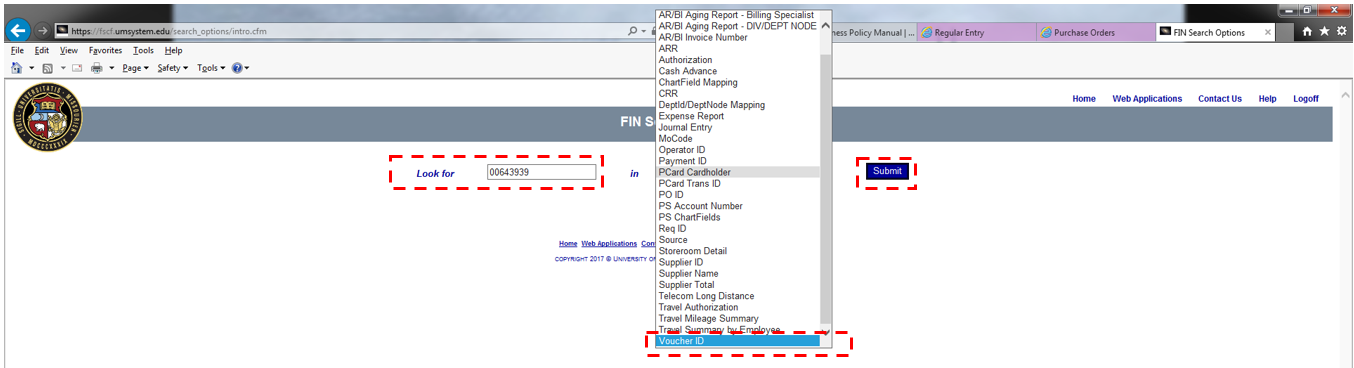Expand the Page dropdown in command bar
Image resolution: width=1354 pixels, height=368 pixels.
click(x=135, y=68)
